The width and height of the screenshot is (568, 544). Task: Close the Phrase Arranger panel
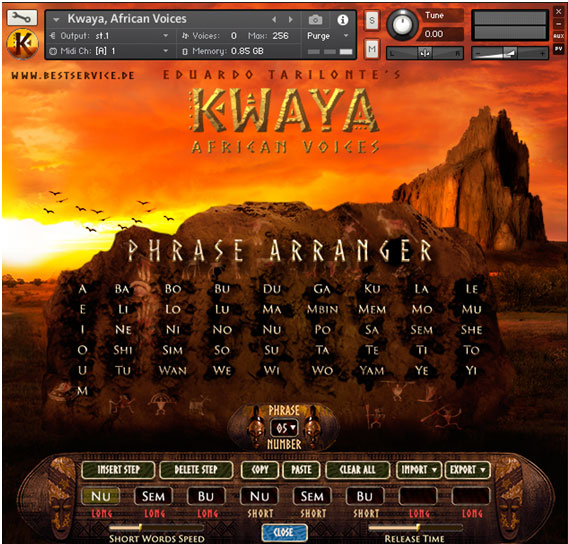(x=284, y=532)
